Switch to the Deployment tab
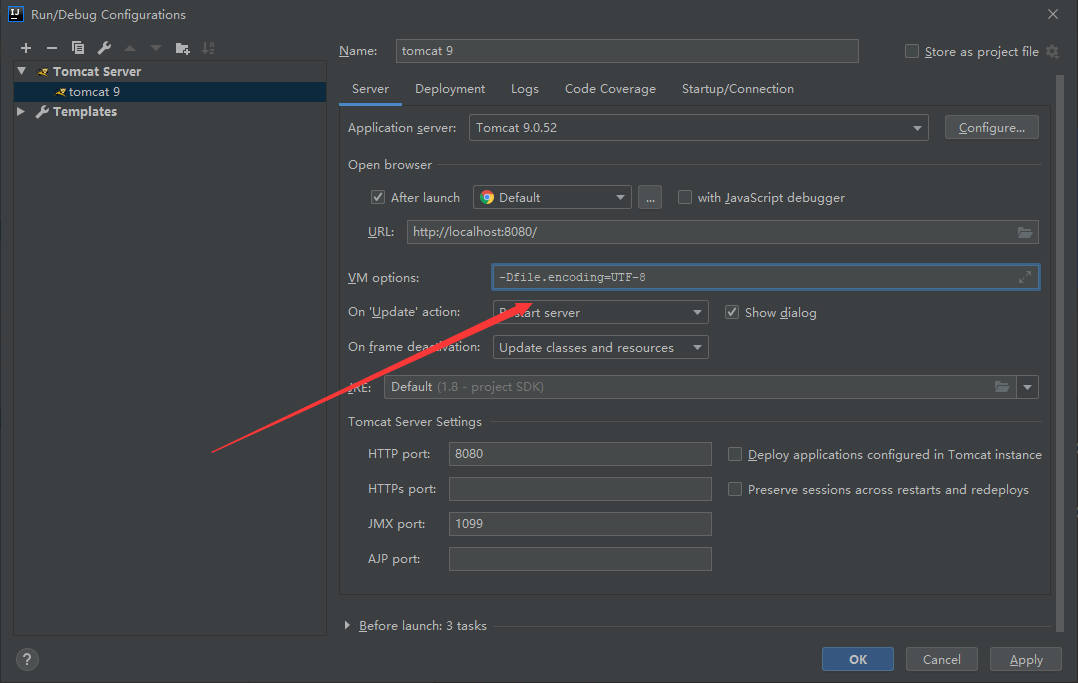The image size is (1078, 683). [x=450, y=89]
